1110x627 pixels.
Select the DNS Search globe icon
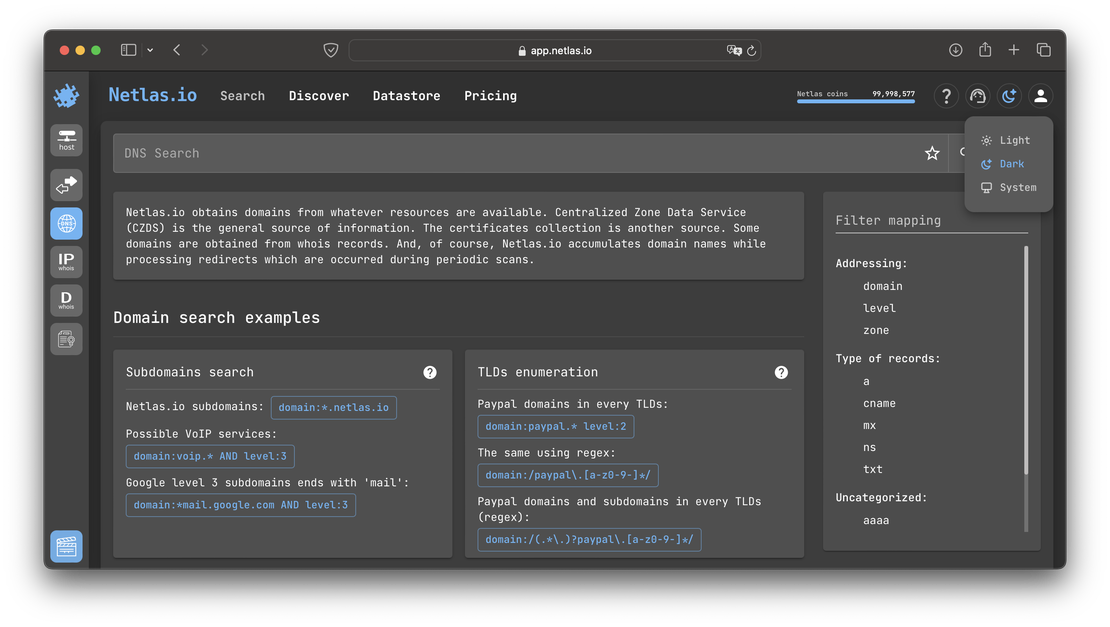66,222
